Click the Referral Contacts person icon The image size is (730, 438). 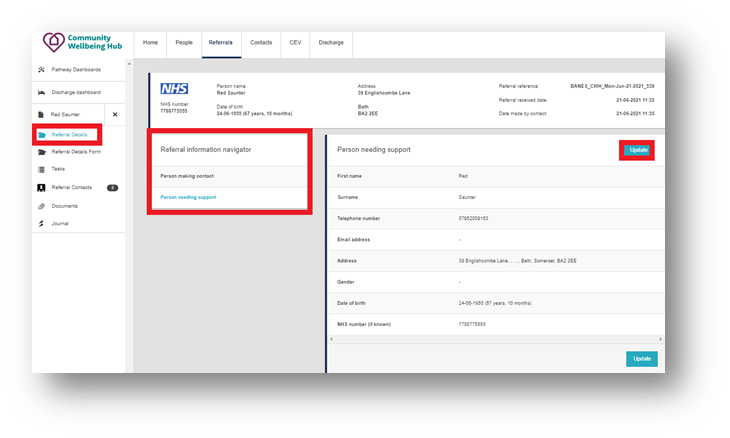pyautogui.click(x=41, y=188)
